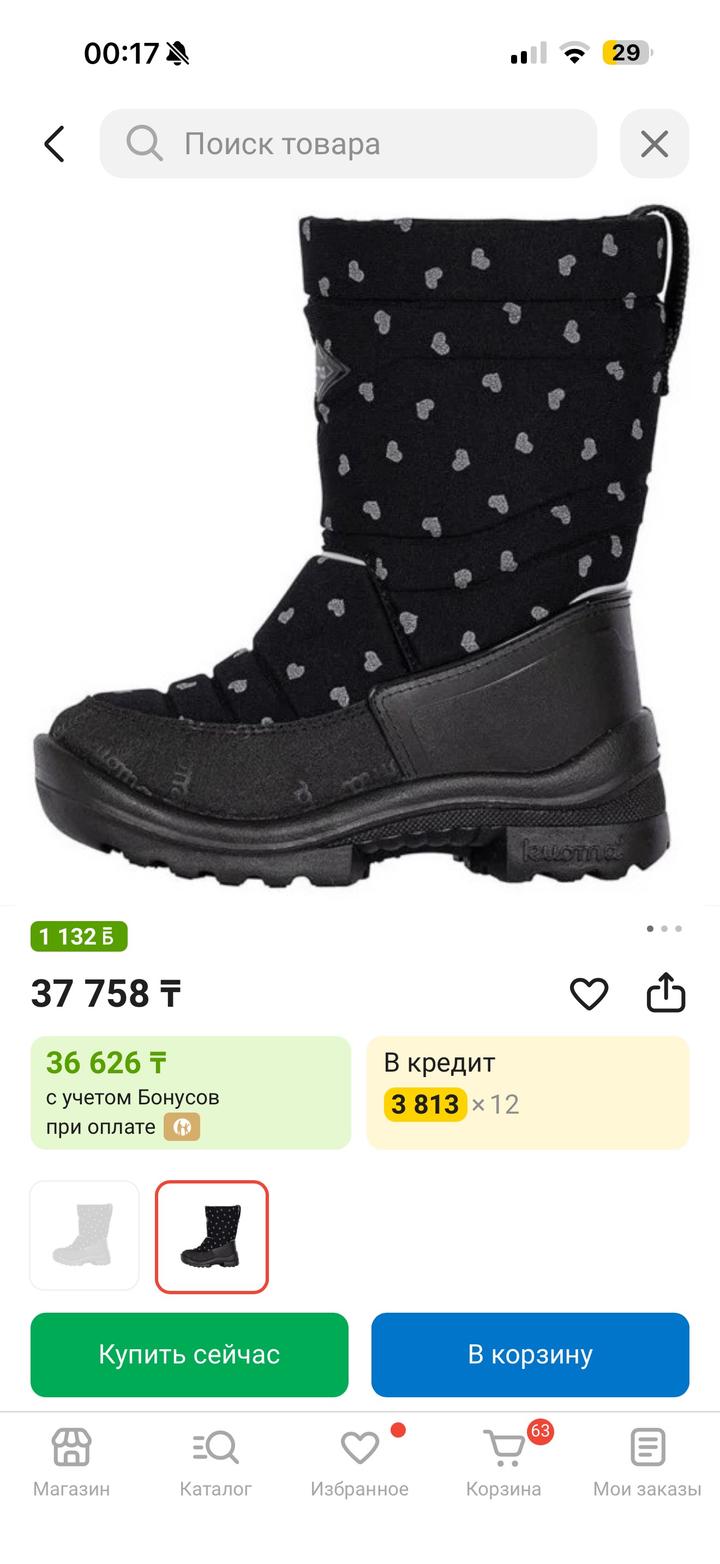Select the black boot color thumbnail
The image size is (720, 1564).
pos(212,1236)
